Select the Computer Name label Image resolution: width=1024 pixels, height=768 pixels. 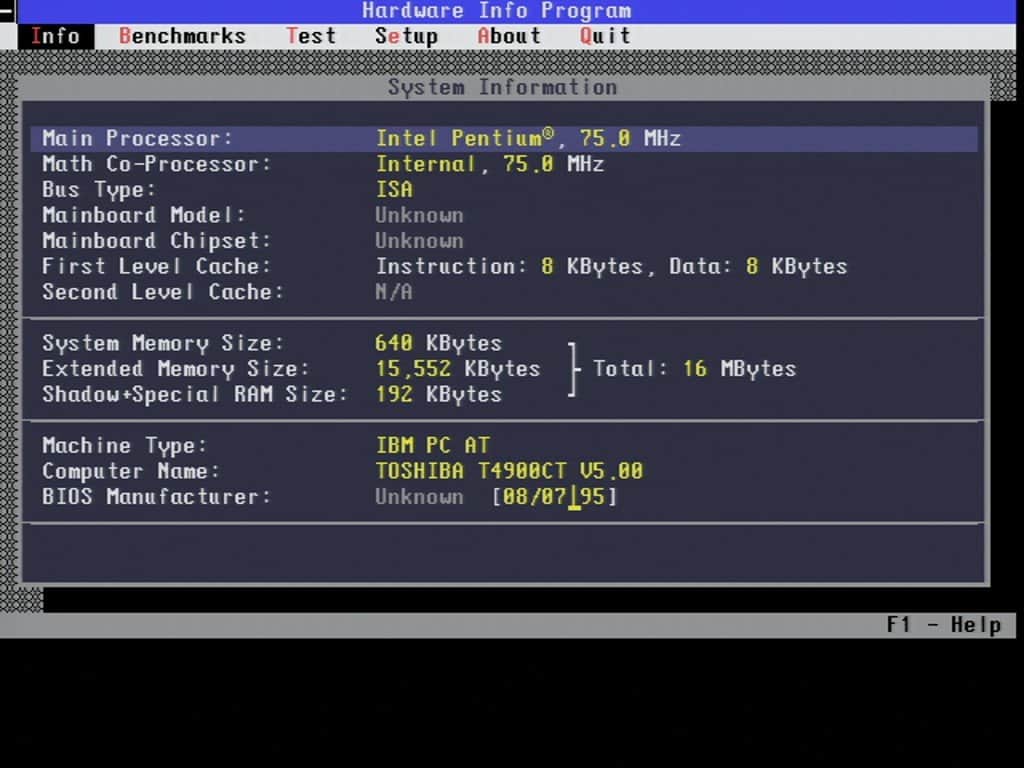(131, 471)
